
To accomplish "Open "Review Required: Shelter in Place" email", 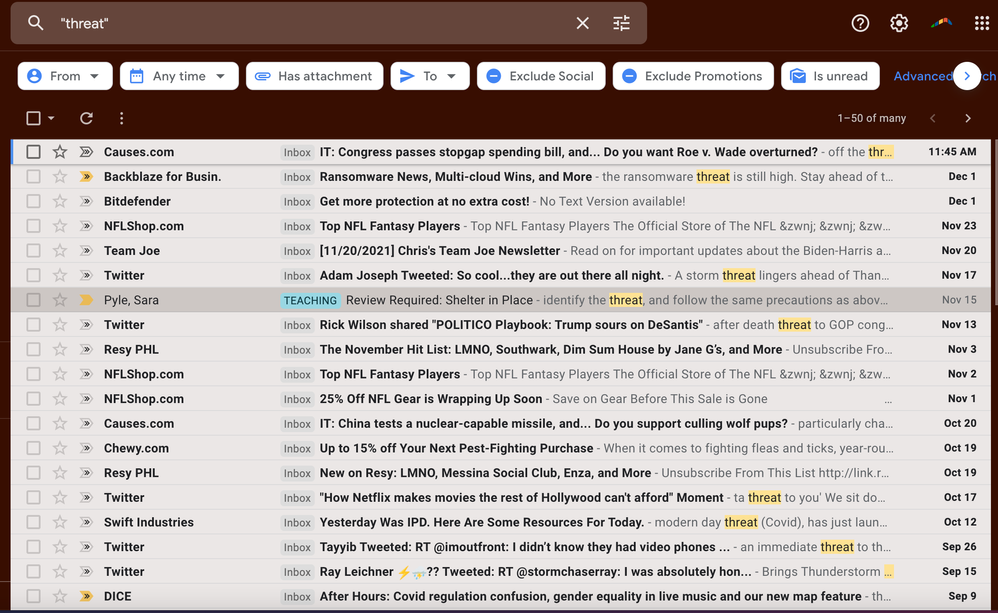I will 439,300.
